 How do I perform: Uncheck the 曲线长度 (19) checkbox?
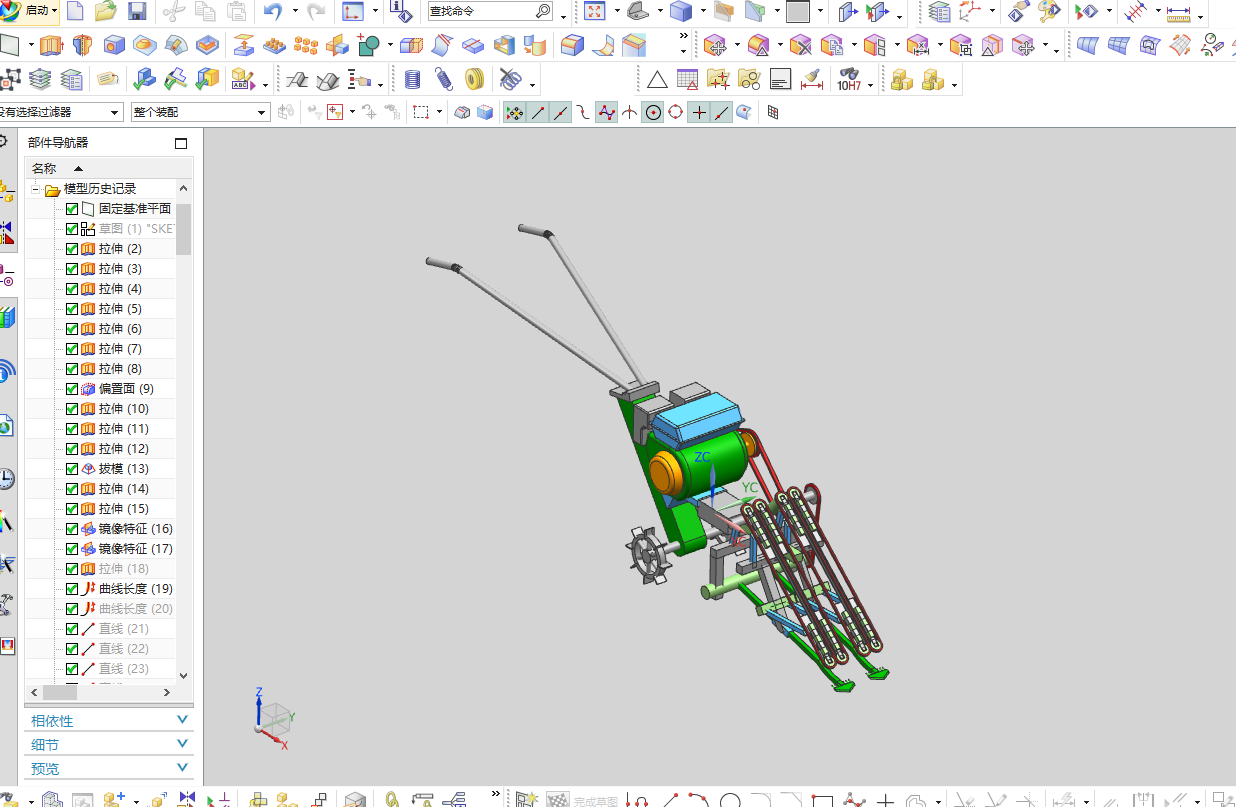pyautogui.click(x=72, y=589)
